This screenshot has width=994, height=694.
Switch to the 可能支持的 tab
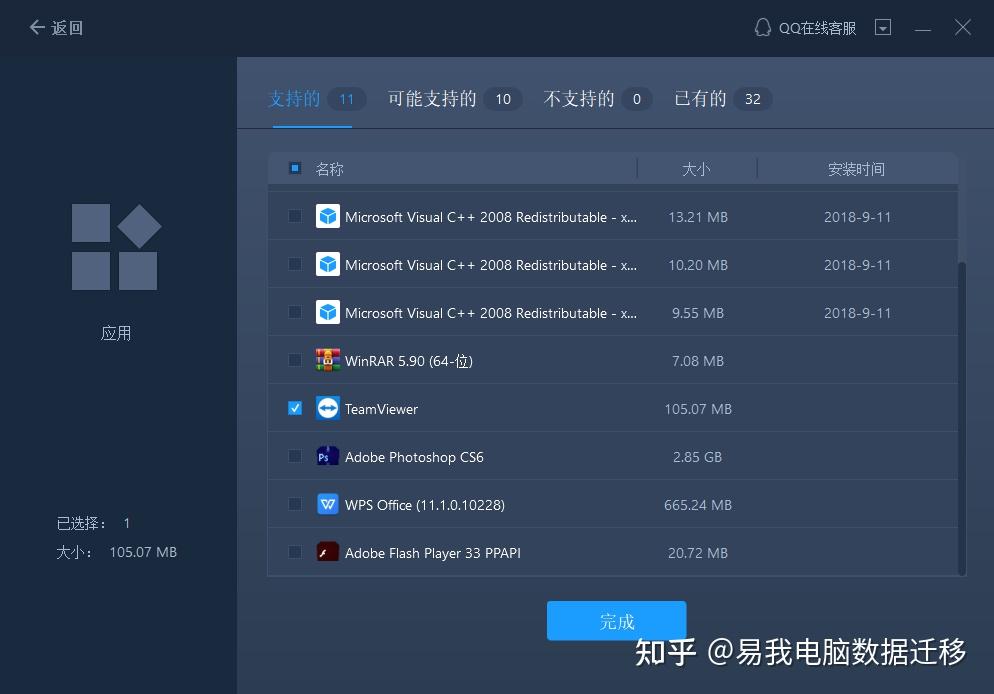pyautogui.click(x=455, y=99)
